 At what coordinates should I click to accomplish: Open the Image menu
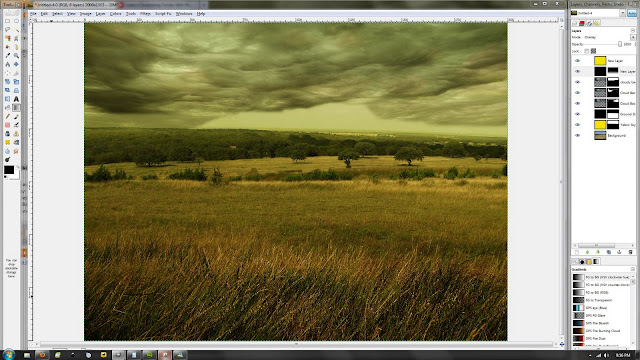[85, 13]
